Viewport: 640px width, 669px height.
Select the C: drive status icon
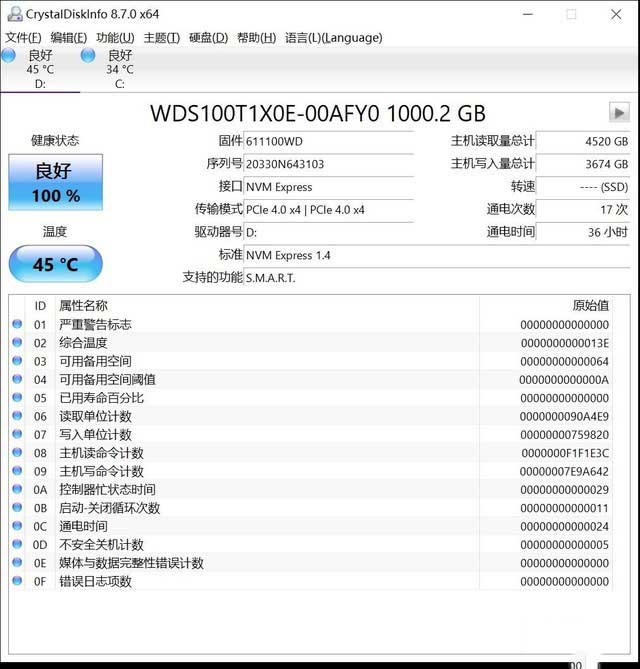[x=88, y=55]
